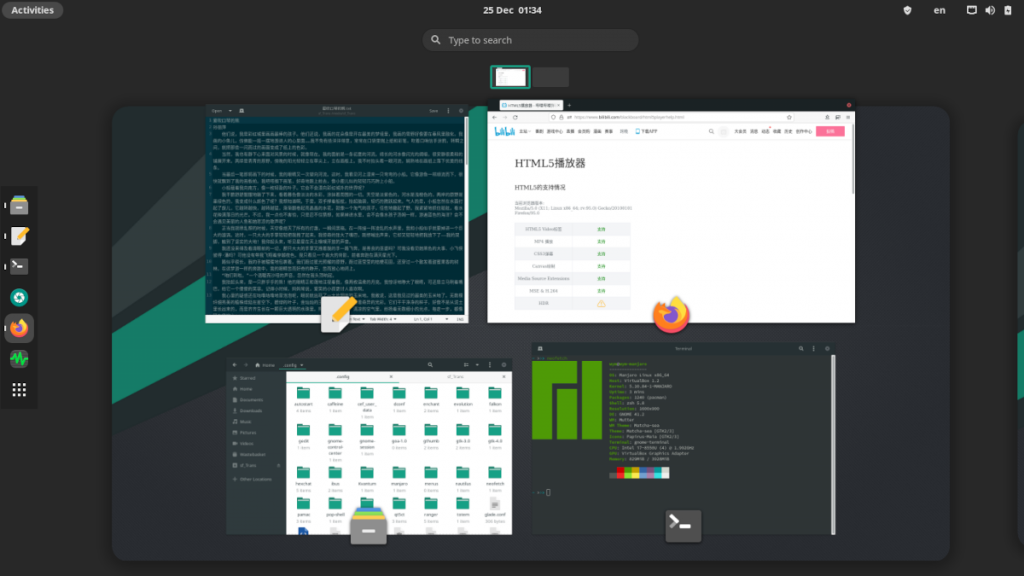Open the Files hamburger menu
Screen dimensions: 1024x576
point(490,365)
